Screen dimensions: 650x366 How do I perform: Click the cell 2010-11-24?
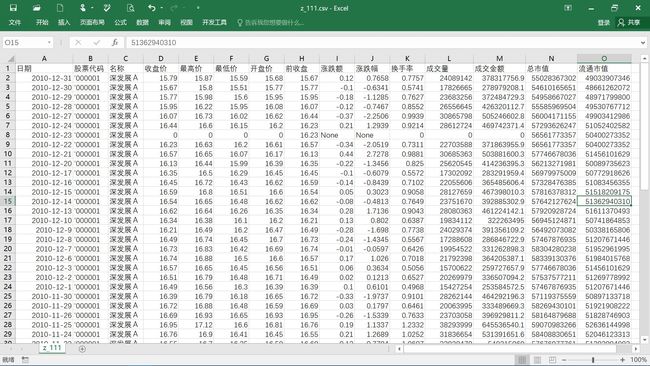pyautogui.click(x=44, y=334)
